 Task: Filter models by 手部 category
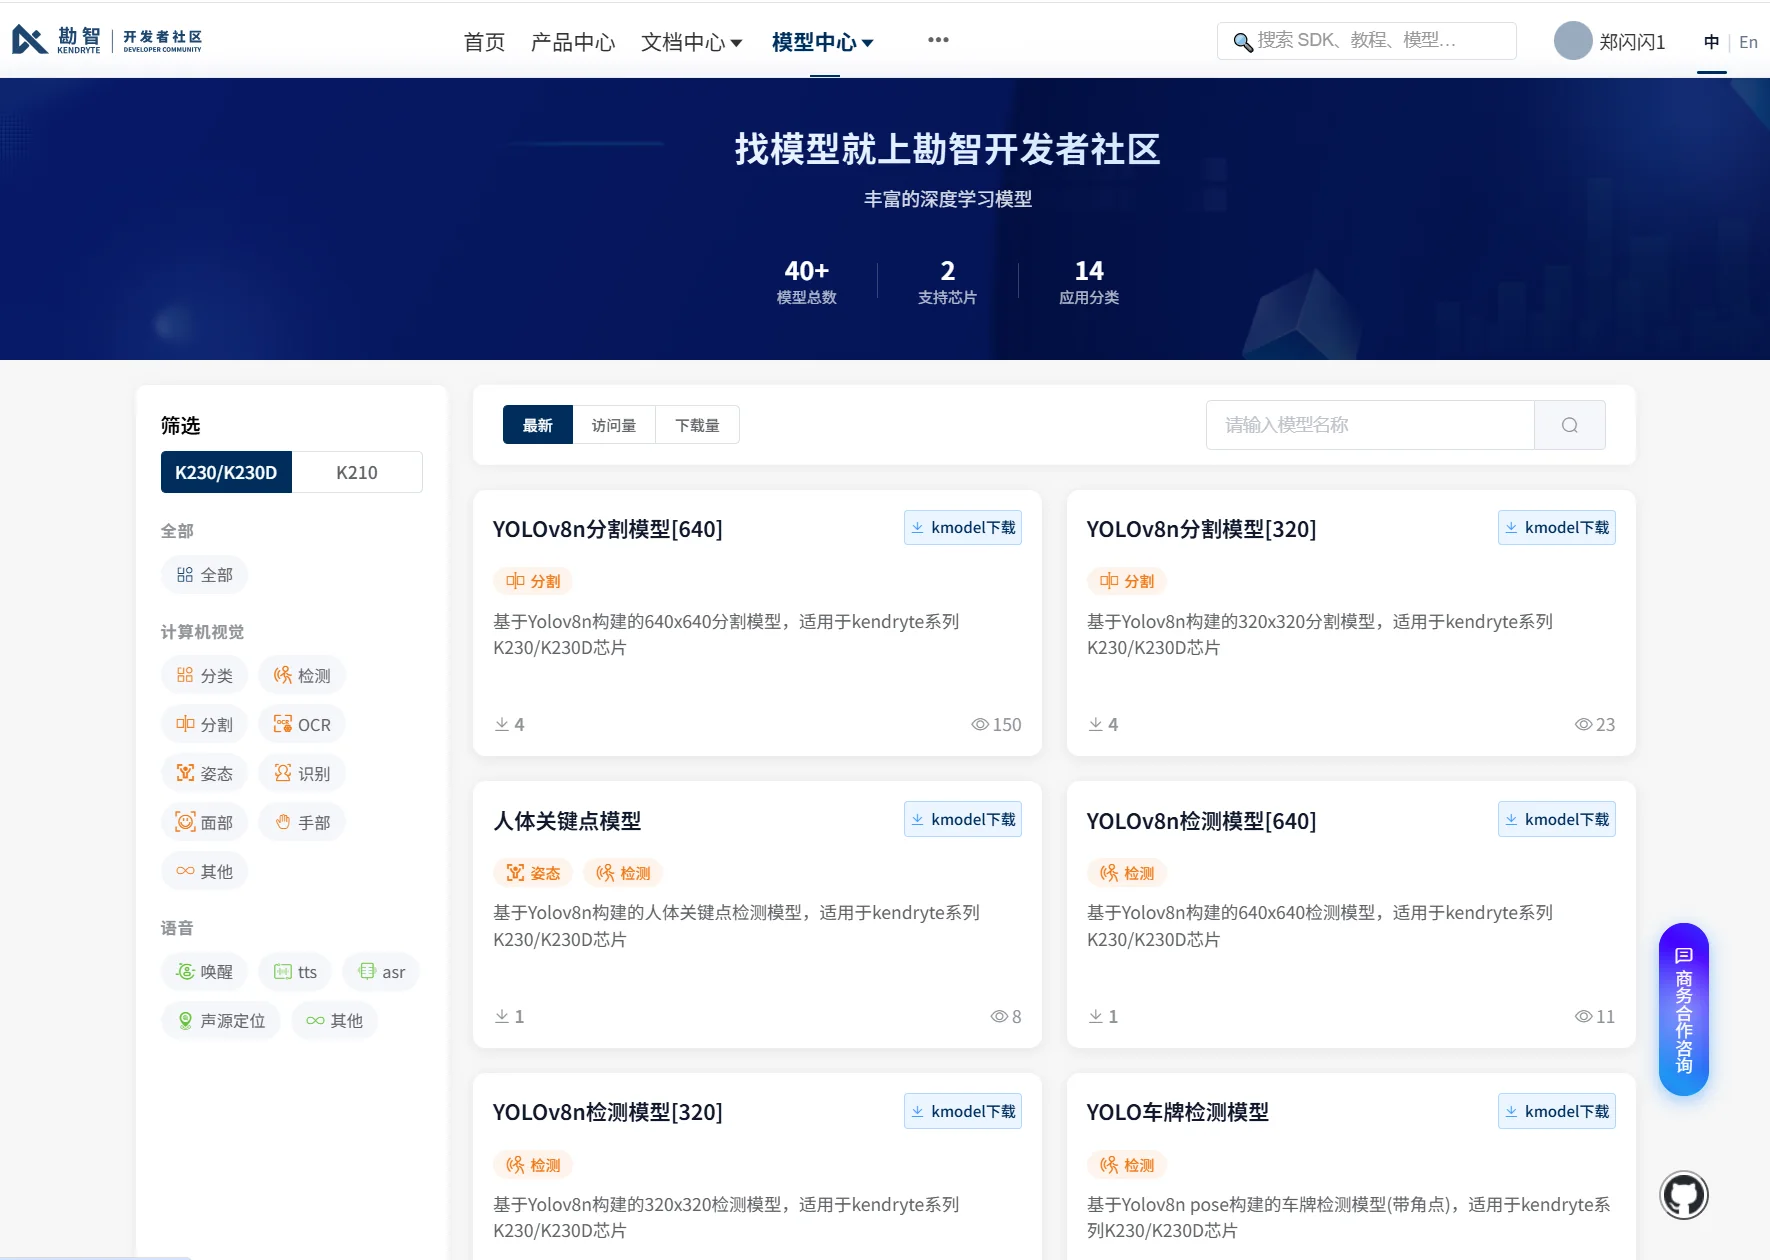(302, 823)
